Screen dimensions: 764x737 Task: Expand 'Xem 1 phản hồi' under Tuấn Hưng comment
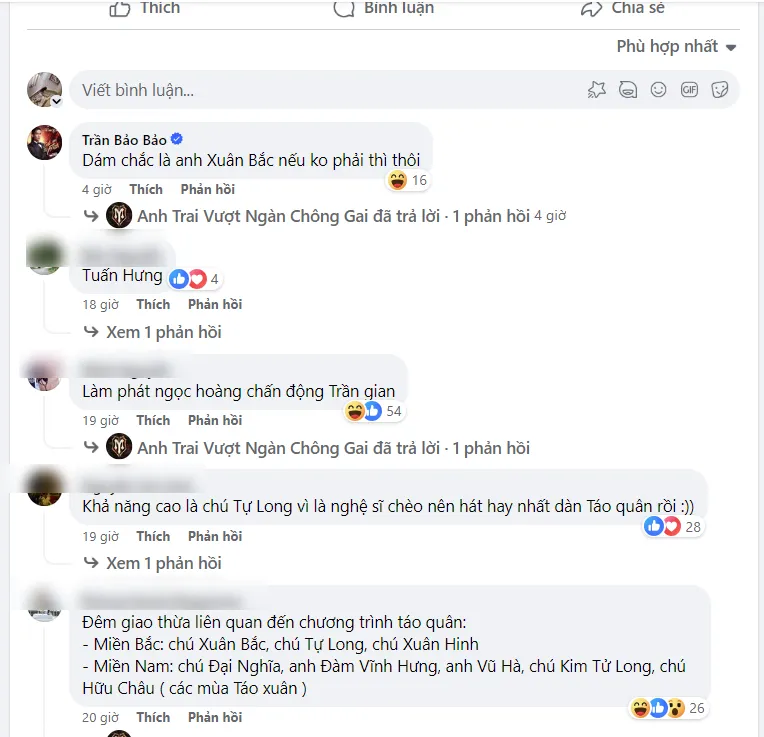[x=163, y=332]
